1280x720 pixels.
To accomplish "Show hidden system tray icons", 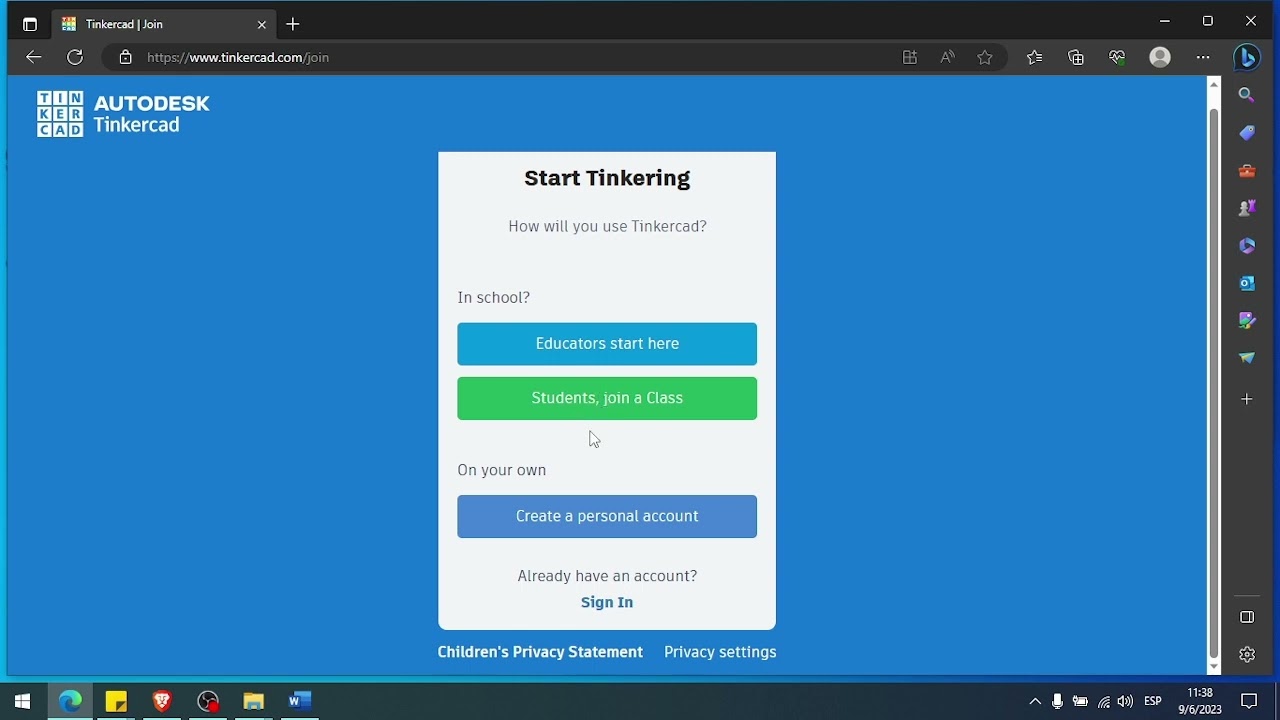I will pyautogui.click(x=1035, y=701).
